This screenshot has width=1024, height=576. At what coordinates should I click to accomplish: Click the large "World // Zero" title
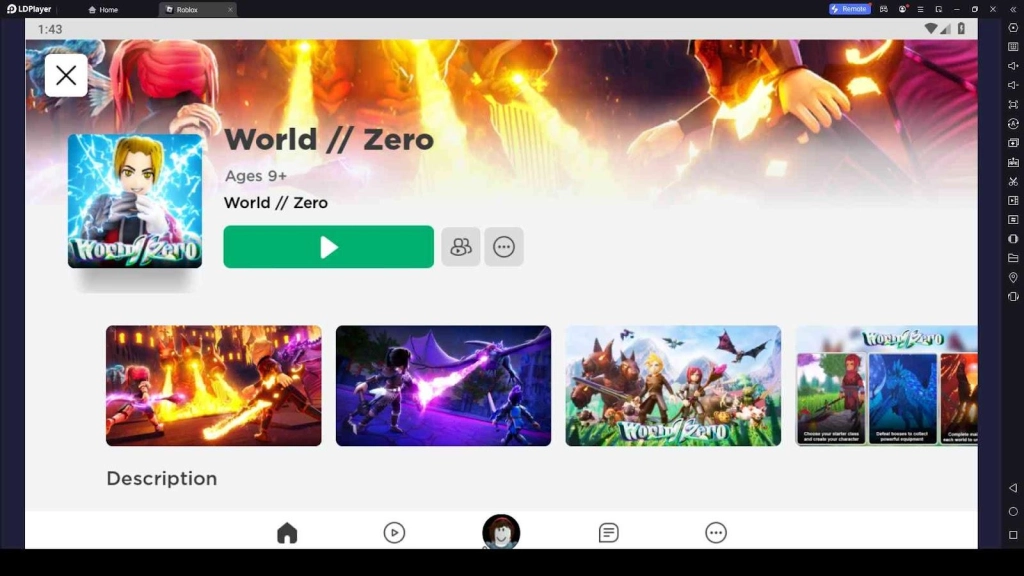[328, 140]
